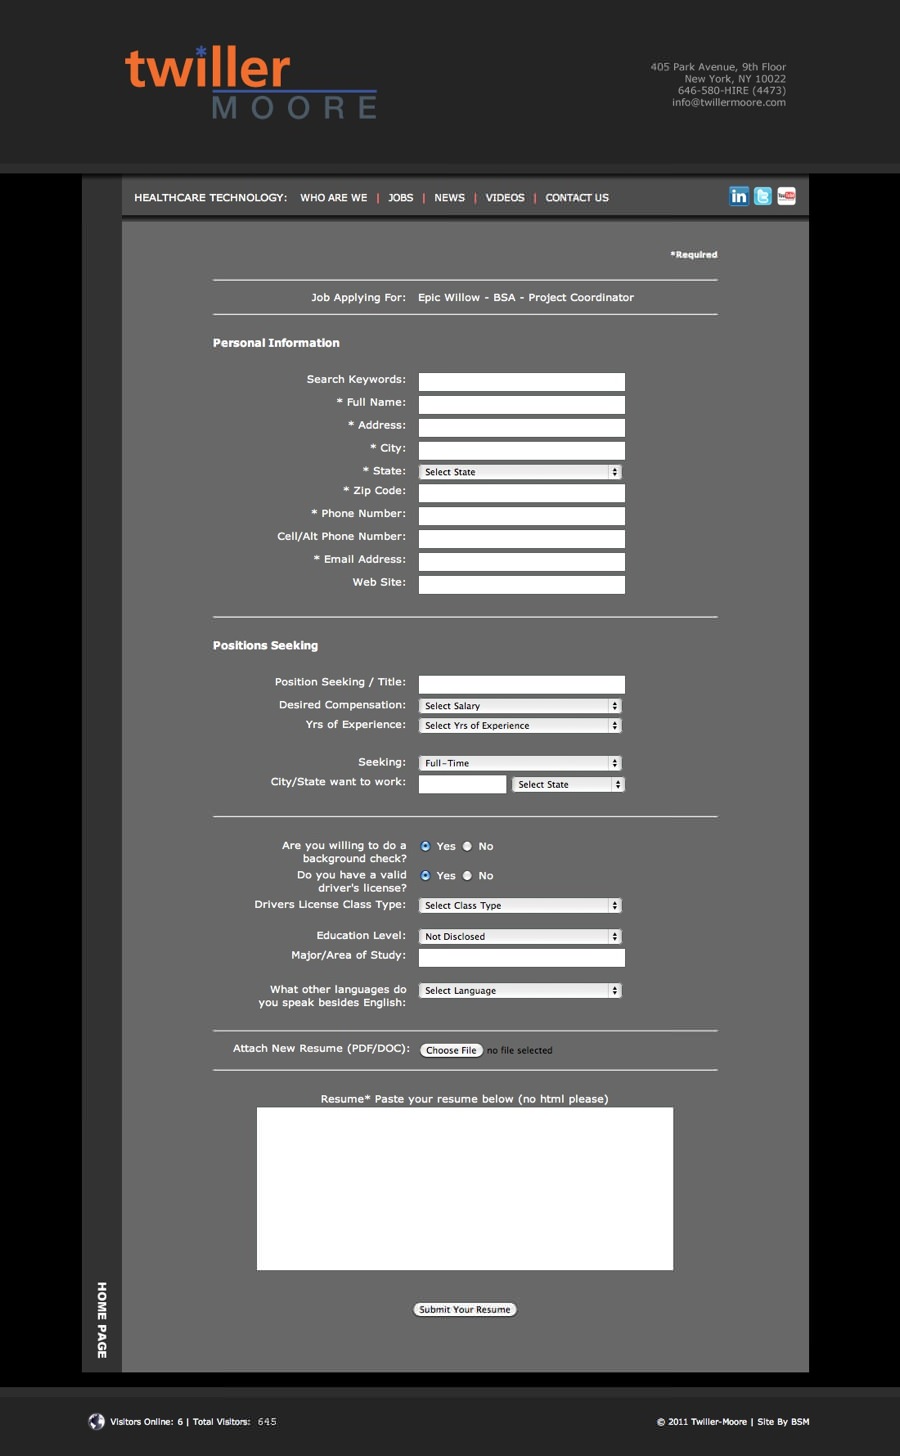
Task: Click the 'no file selected' status text
Action: pyautogui.click(x=520, y=1051)
